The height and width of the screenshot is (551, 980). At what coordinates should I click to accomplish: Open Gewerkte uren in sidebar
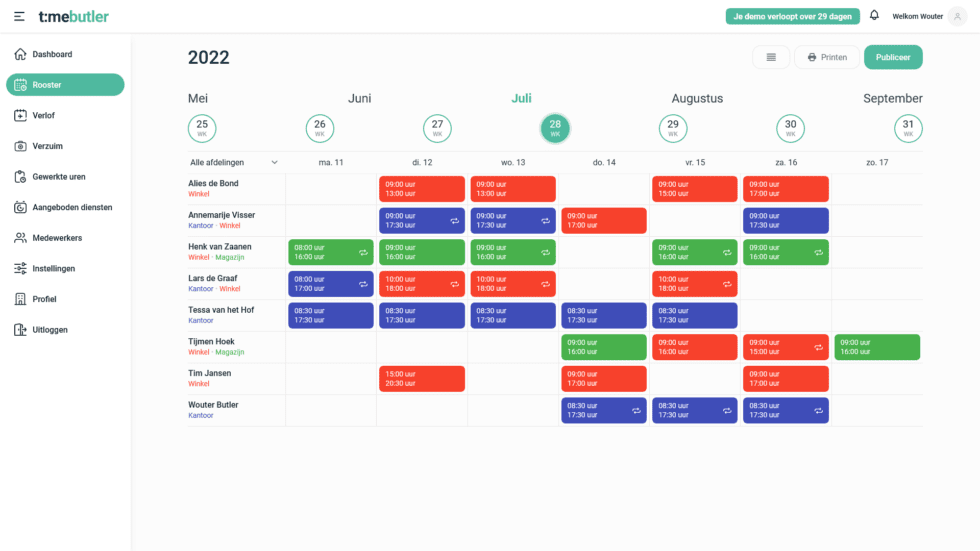58,177
